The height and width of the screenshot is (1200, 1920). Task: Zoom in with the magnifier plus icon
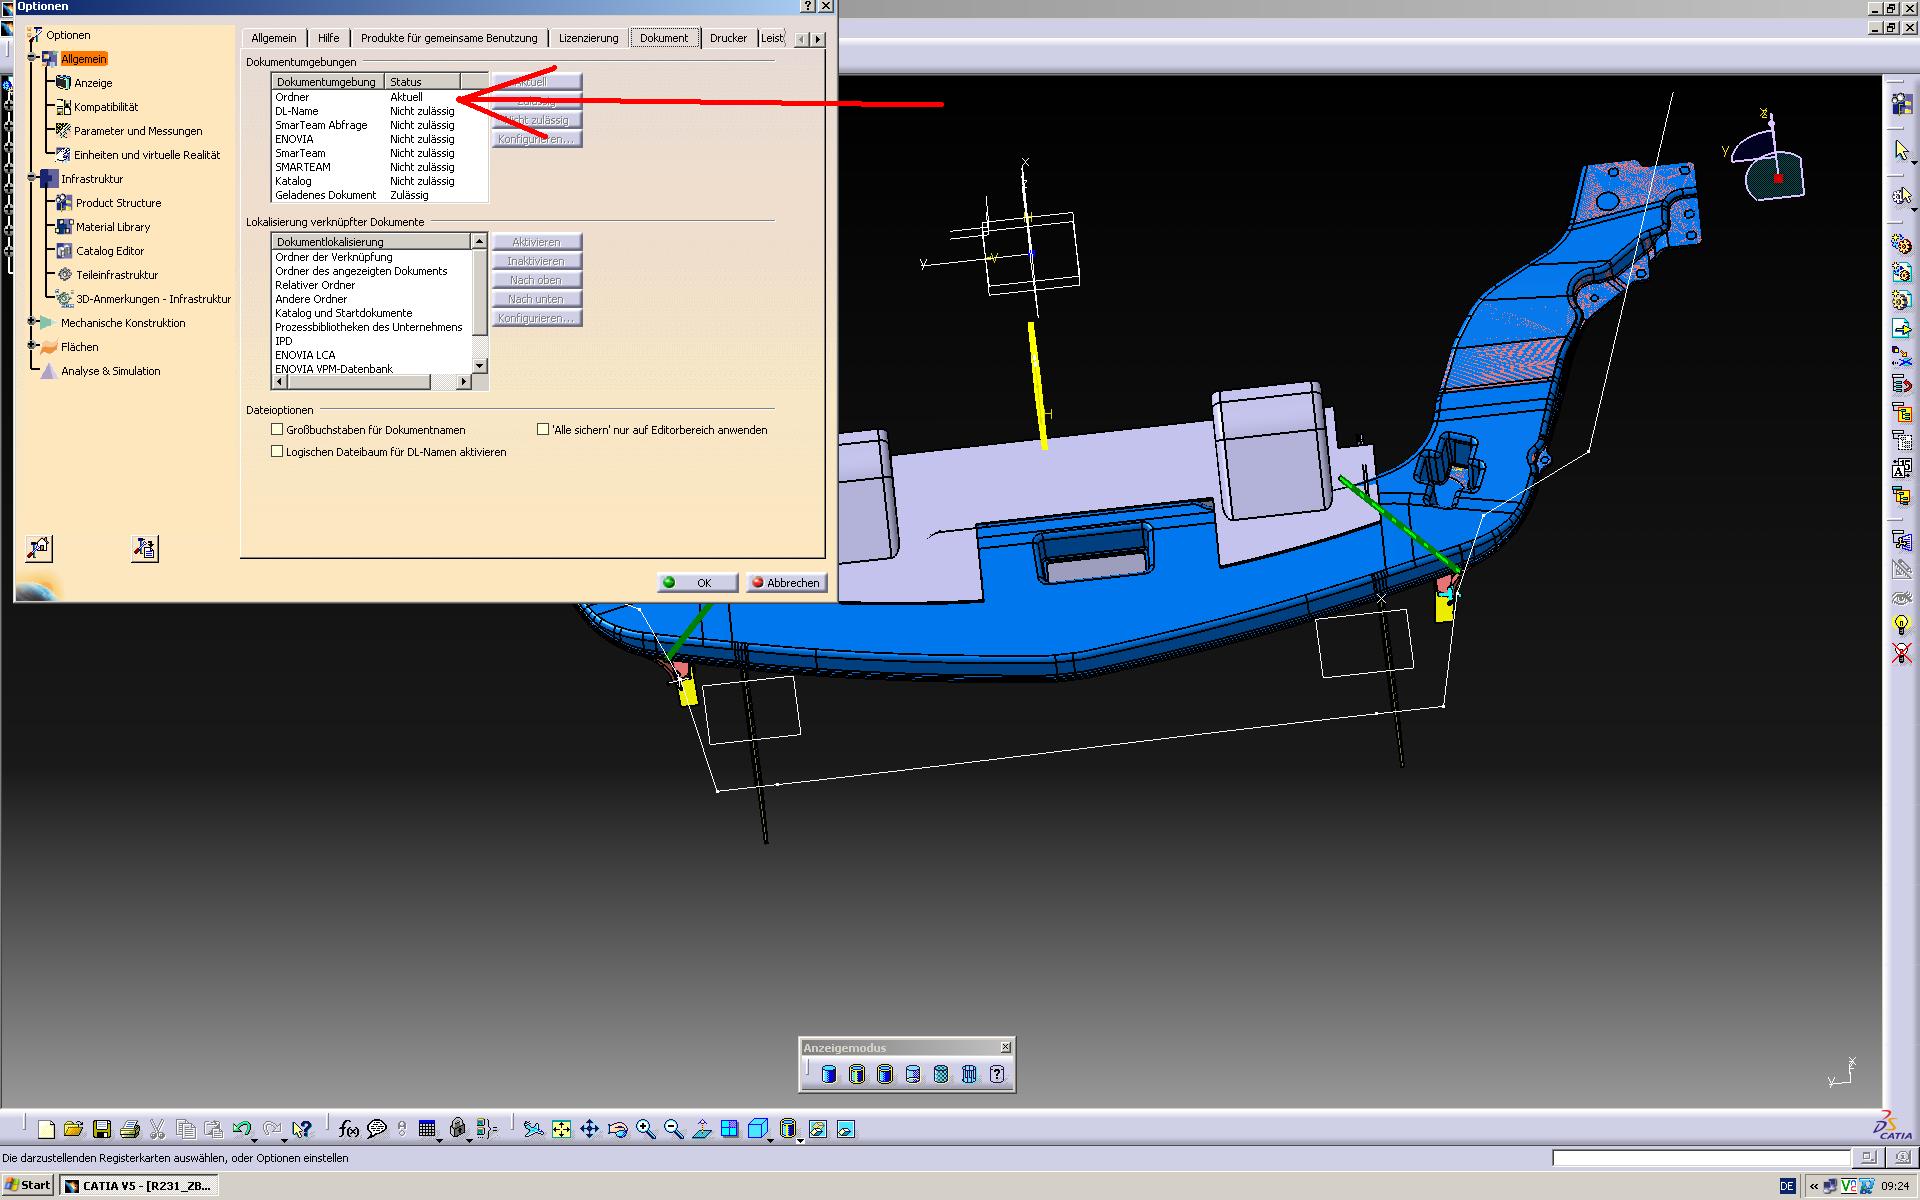pos(645,1129)
